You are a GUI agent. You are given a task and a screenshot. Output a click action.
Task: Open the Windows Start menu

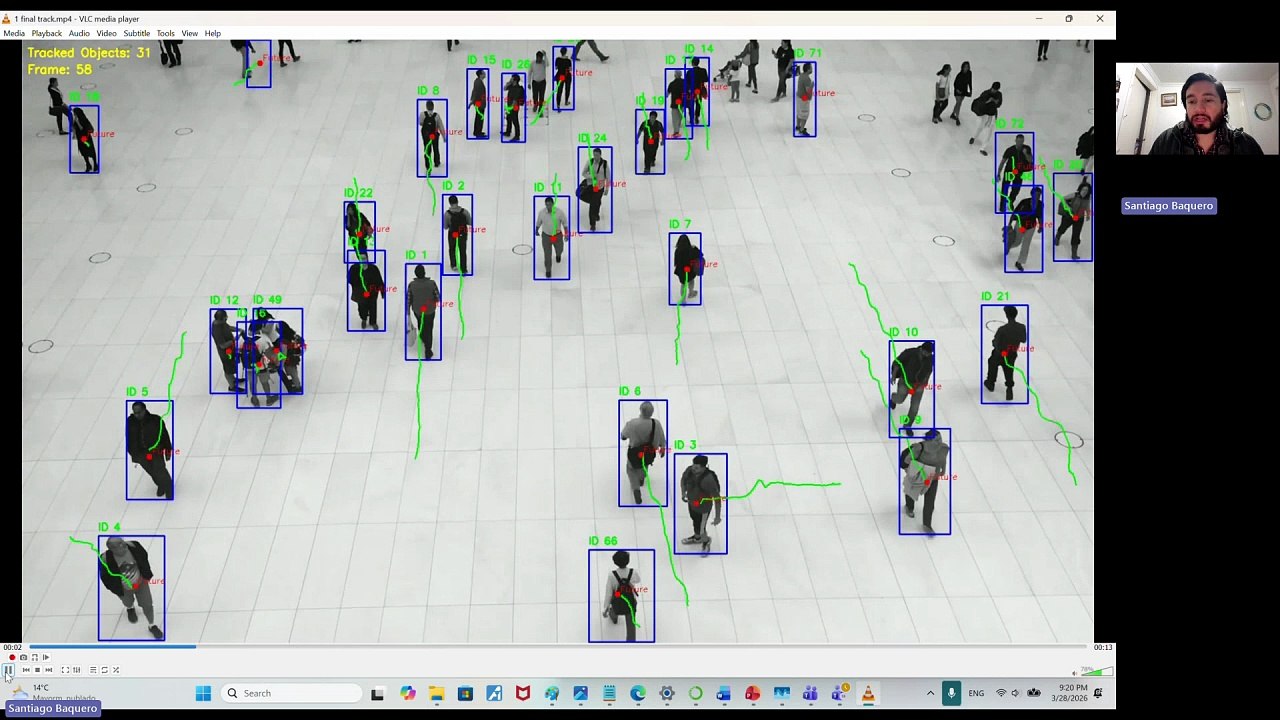(203, 693)
